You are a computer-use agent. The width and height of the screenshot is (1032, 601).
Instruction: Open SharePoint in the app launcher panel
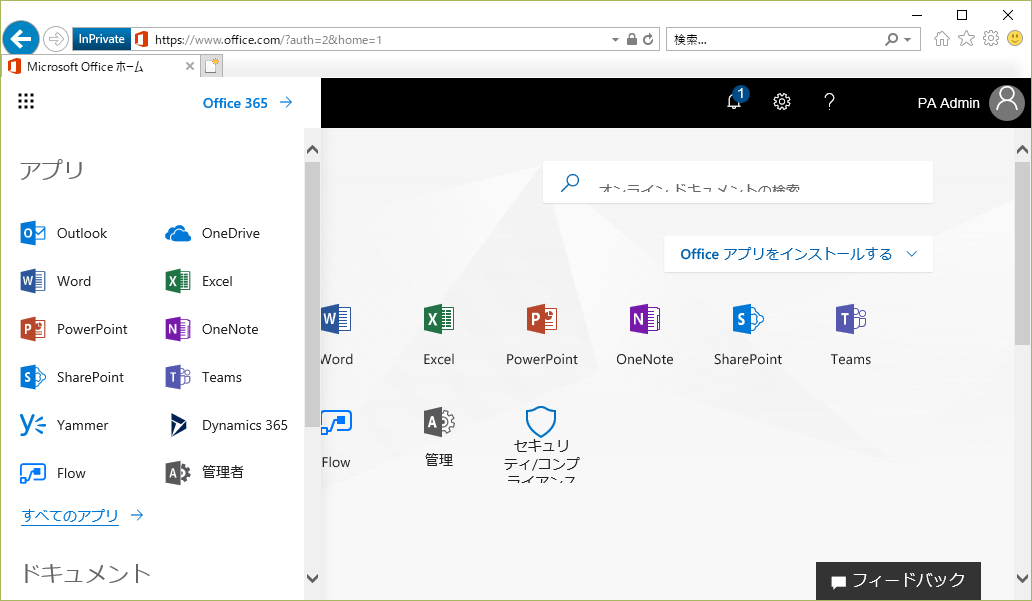pyautogui.click(x=72, y=377)
